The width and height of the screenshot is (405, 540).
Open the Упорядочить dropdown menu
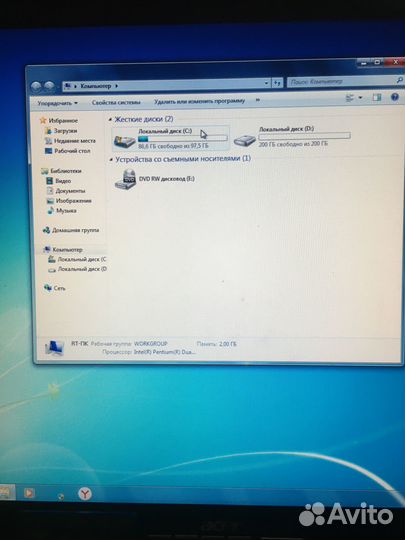point(58,103)
